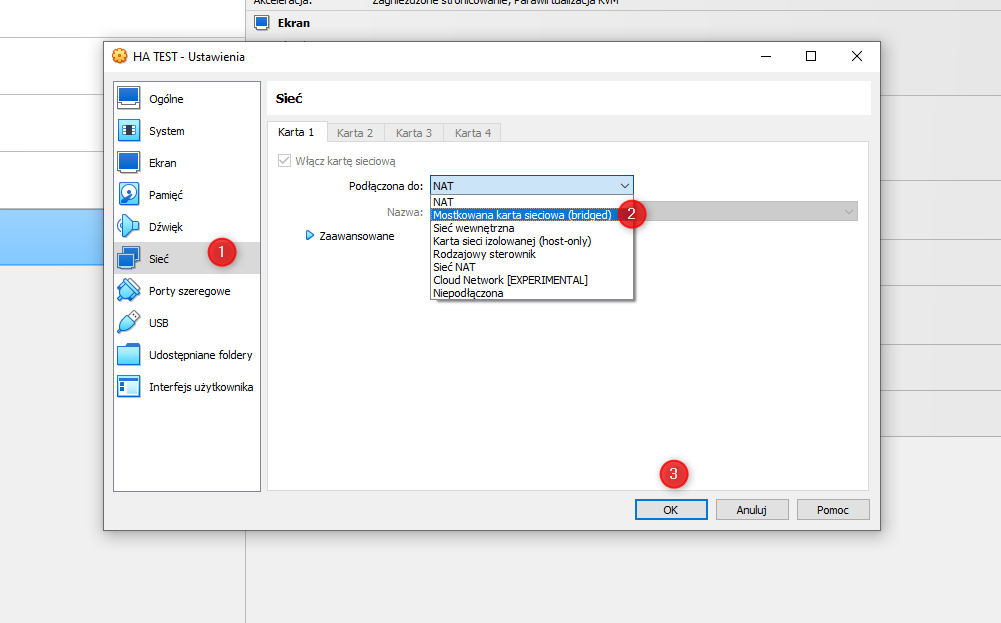1001x623 pixels.
Task: Toggle the Włącz kartę sieciową checkbox
Action: click(285, 161)
